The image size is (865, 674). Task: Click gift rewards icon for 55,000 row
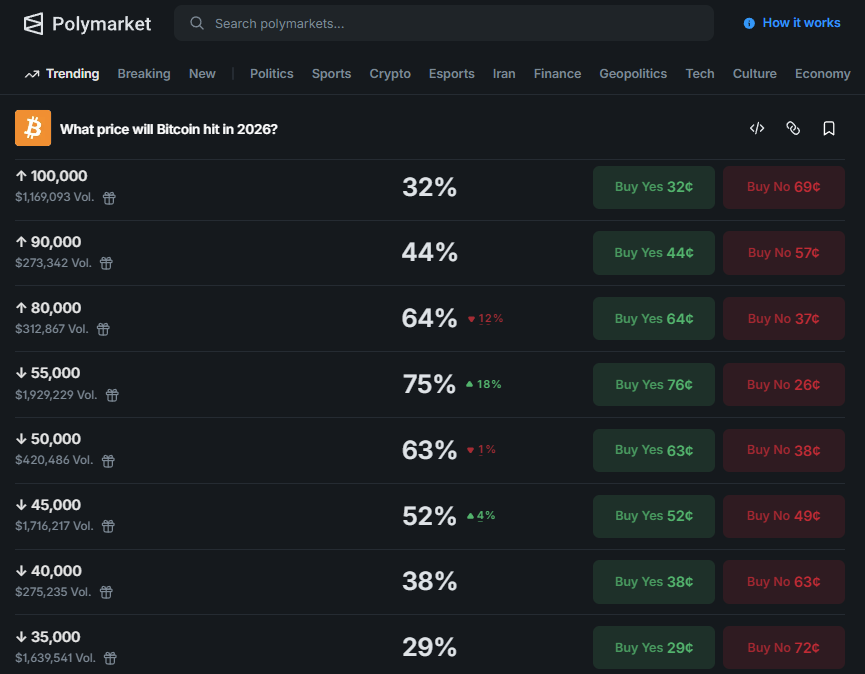[x=112, y=395]
